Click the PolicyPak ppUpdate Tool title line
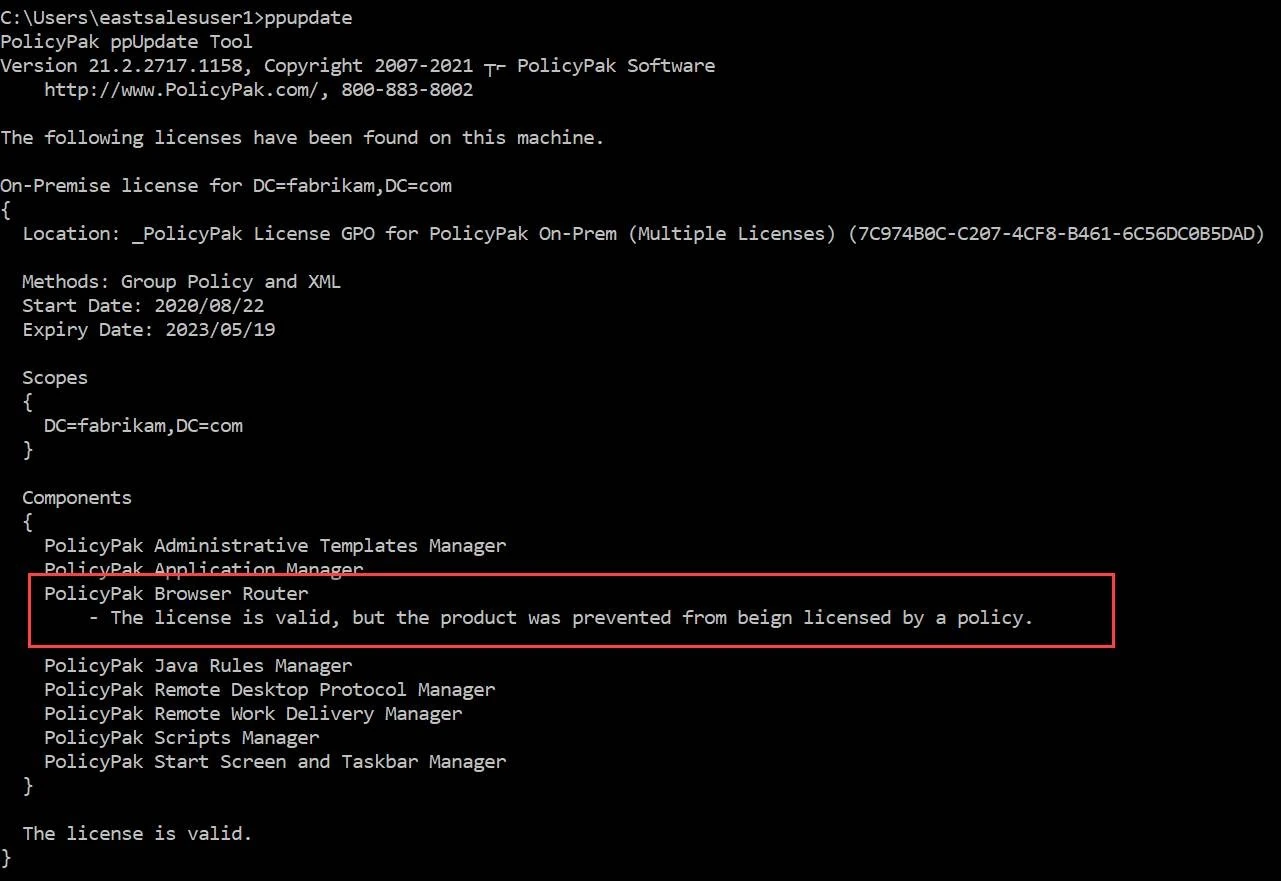Image resolution: width=1281 pixels, height=881 pixels. (126, 42)
